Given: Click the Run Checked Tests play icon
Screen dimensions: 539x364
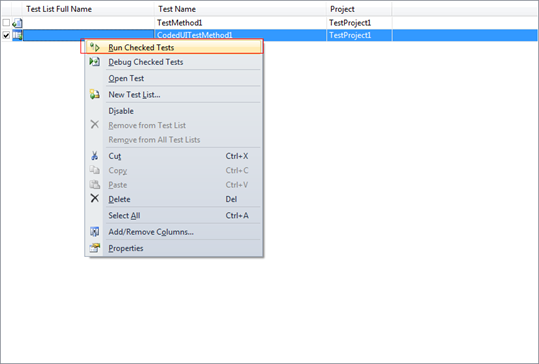Looking at the screenshot, I should coord(95,47).
